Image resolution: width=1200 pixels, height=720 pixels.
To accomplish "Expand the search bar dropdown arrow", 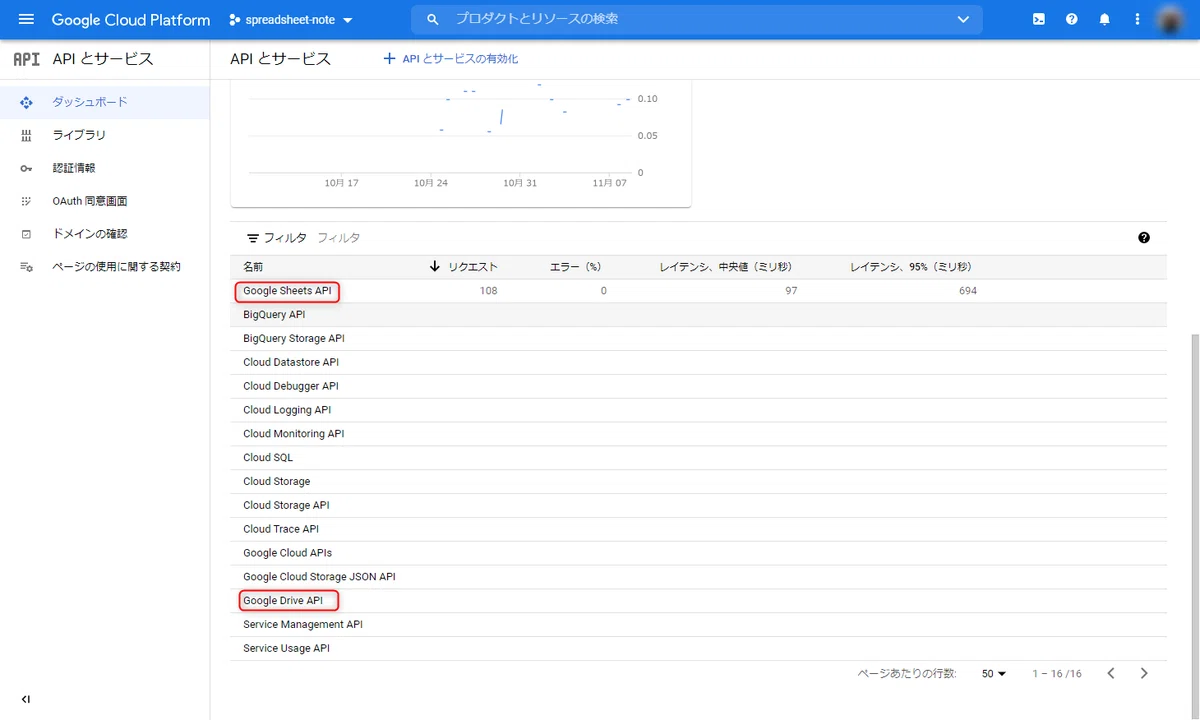I will point(963,20).
